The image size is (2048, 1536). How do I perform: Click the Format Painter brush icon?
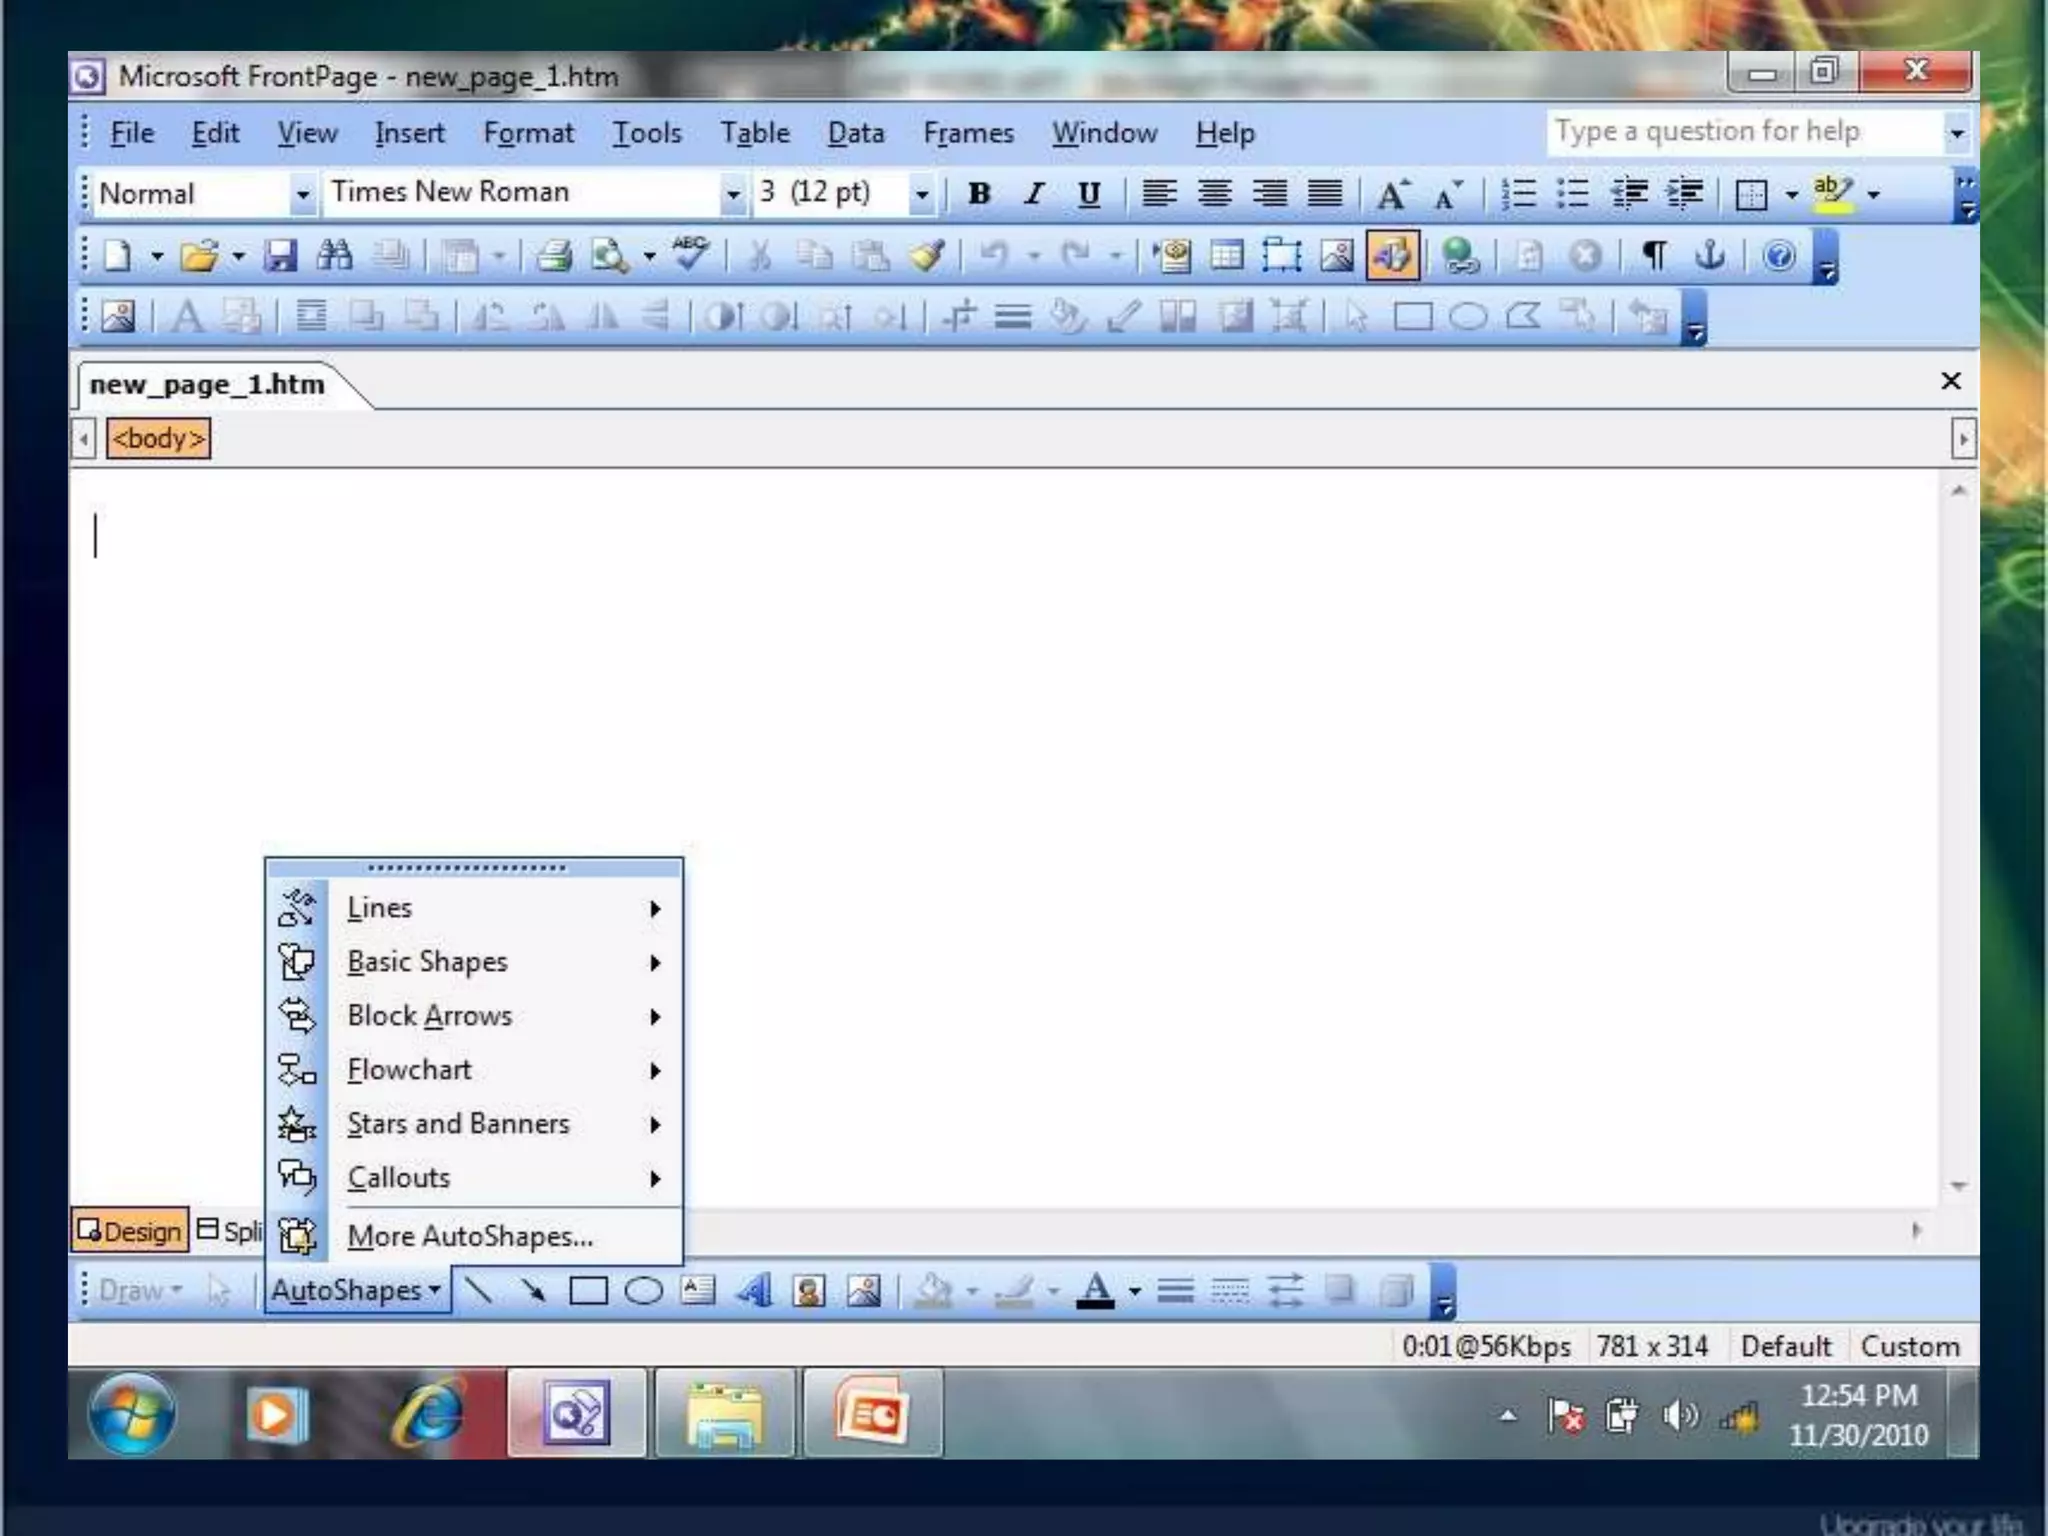[927, 256]
